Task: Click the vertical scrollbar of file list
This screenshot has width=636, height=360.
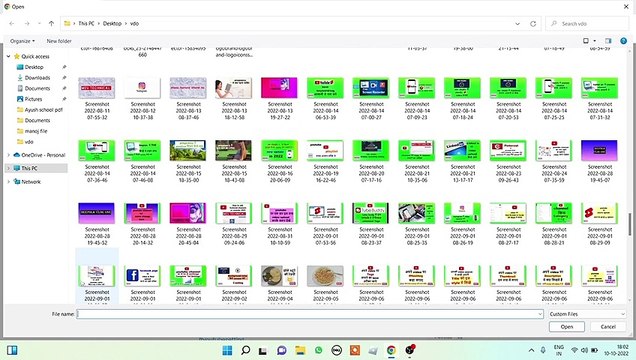Action: coord(630,223)
